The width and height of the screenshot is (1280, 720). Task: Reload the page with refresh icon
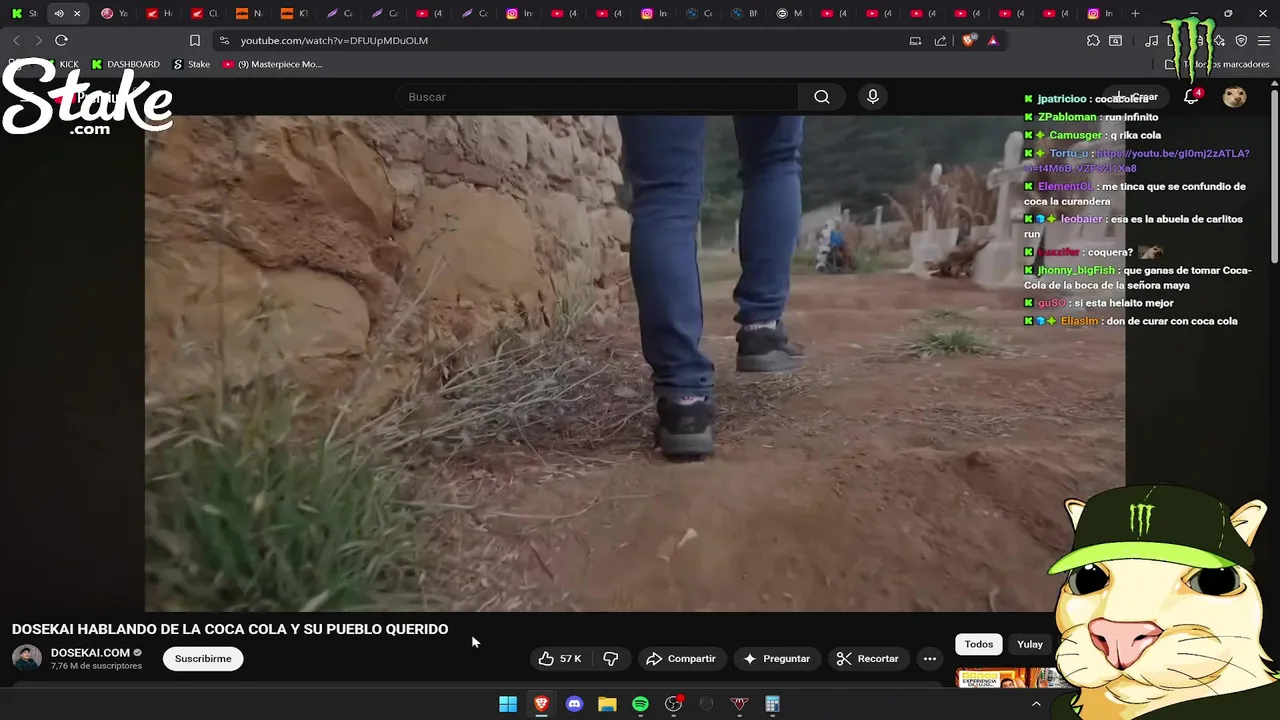click(x=61, y=40)
